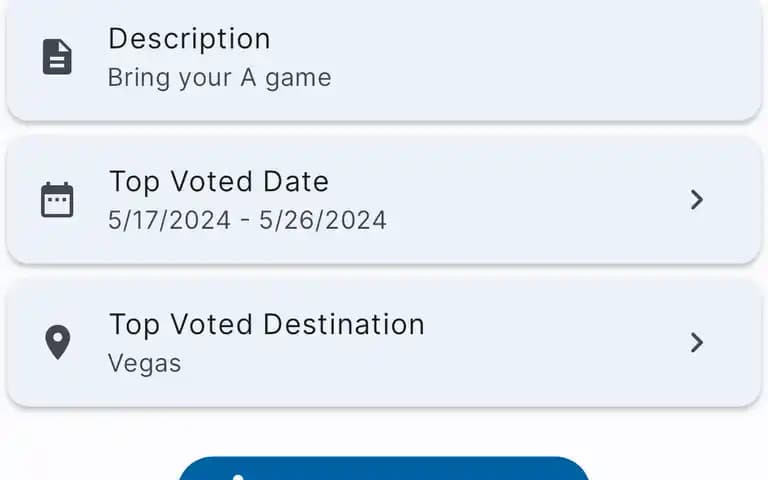The image size is (768, 480).
Task: Click the 5/17/2024 - 5/26/2024 date range
Action: click(x=247, y=220)
